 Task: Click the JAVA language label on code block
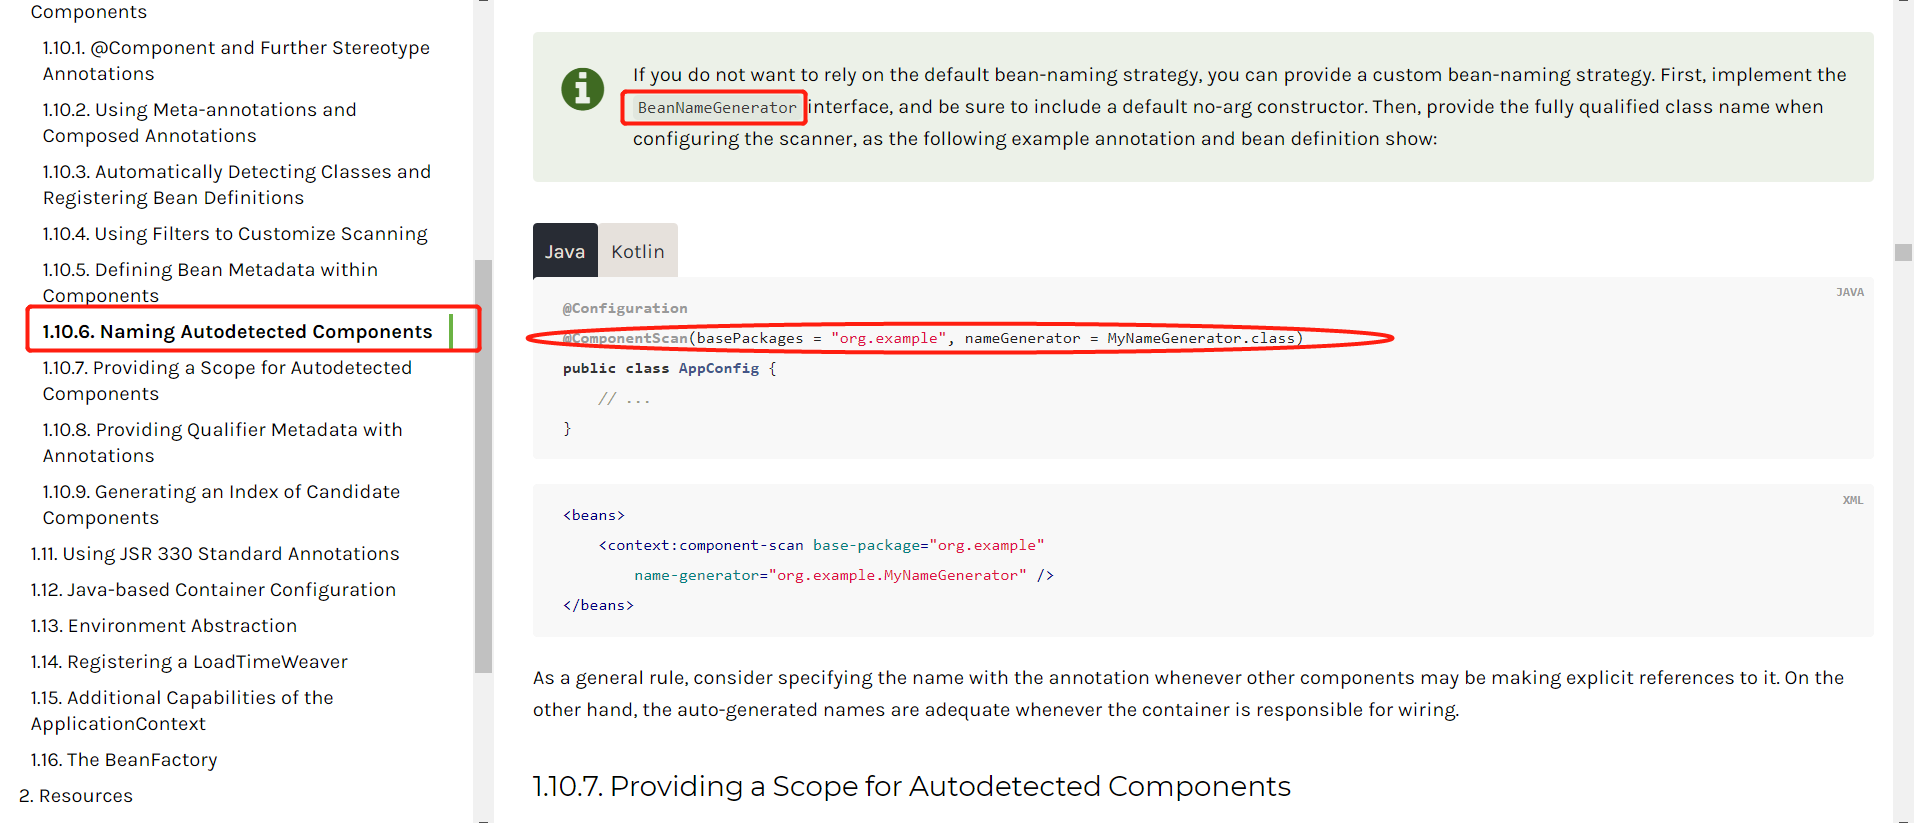click(1850, 292)
